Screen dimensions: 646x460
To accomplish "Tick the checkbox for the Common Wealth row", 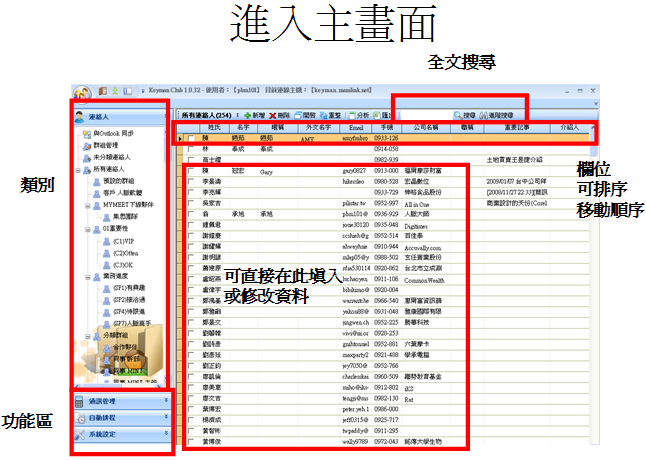I will 191,280.
